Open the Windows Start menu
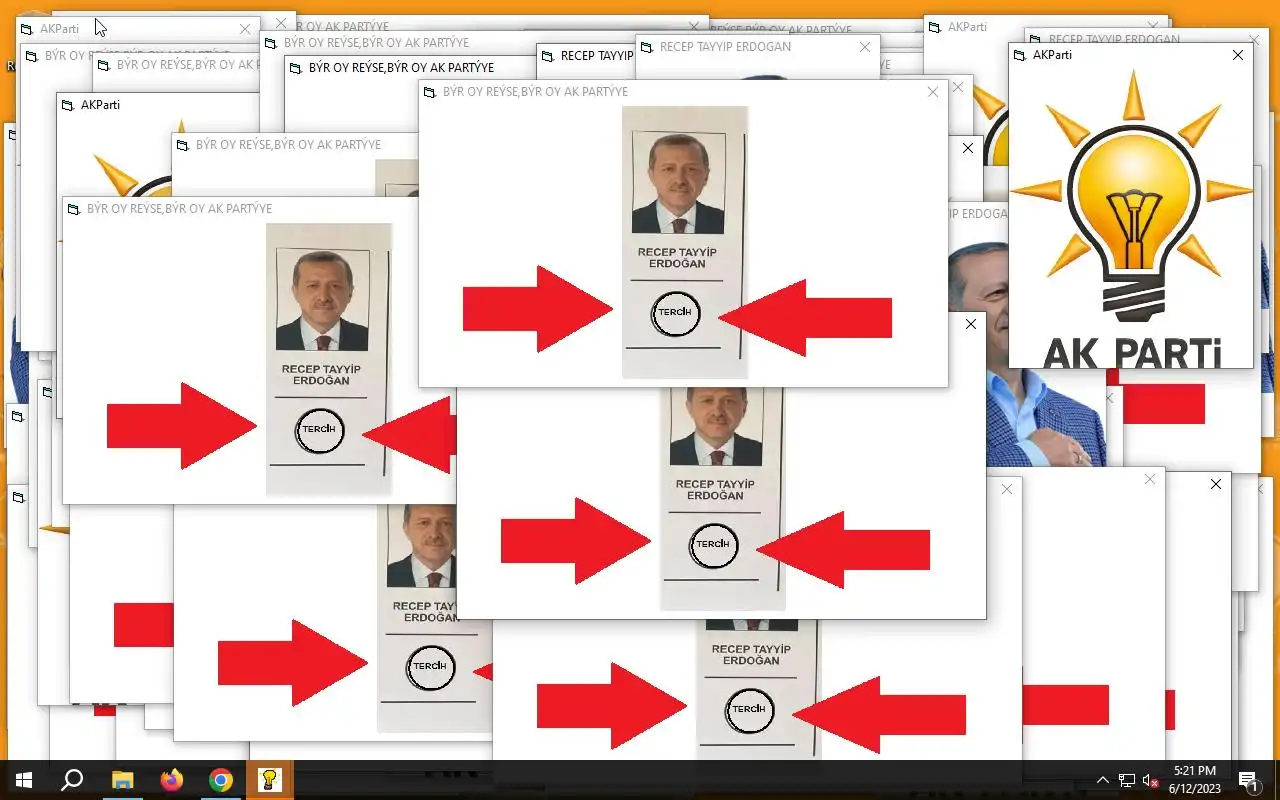This screenshot has width=1280, height=800. click(x=24, y=780)
